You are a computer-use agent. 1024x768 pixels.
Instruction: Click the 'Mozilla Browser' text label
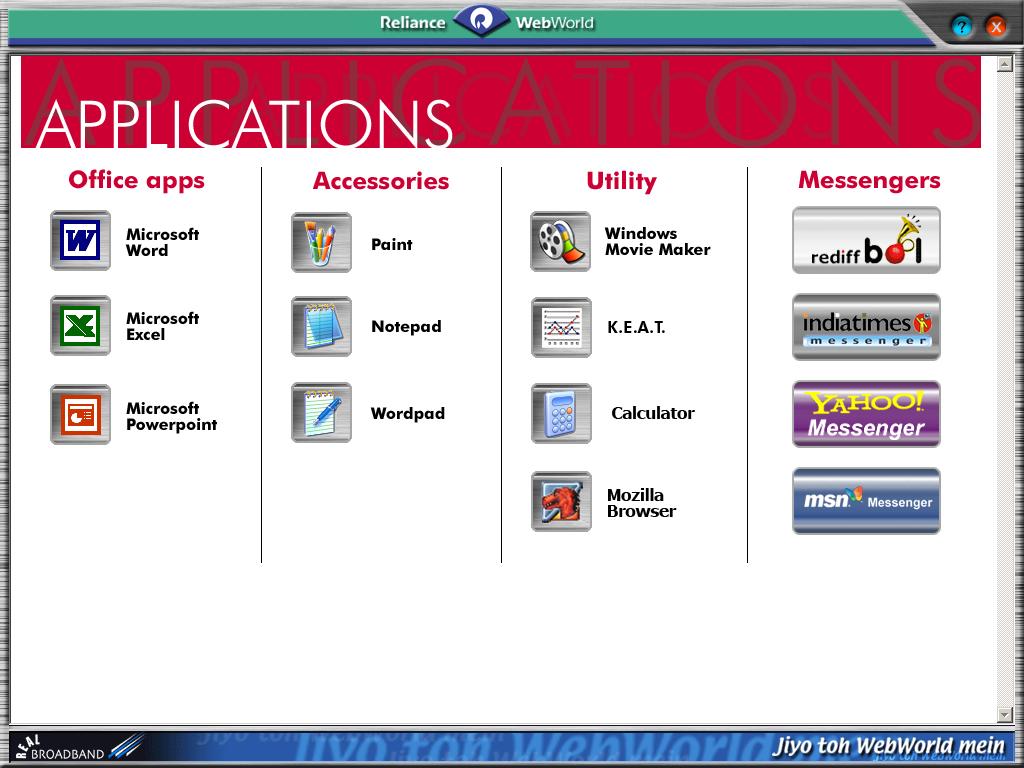coord(641,503)
